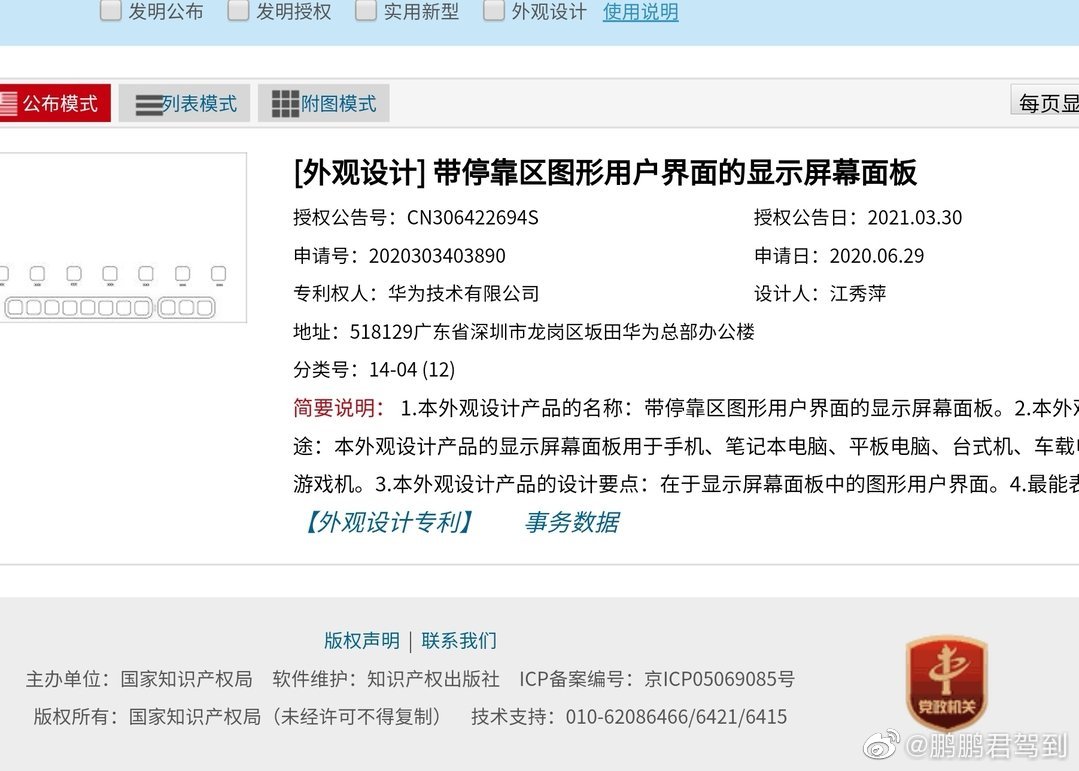Viewport: 1079px width, 771px height.
Task: Check the 发明公布 checkbox
Action: (x=111, y=11)
